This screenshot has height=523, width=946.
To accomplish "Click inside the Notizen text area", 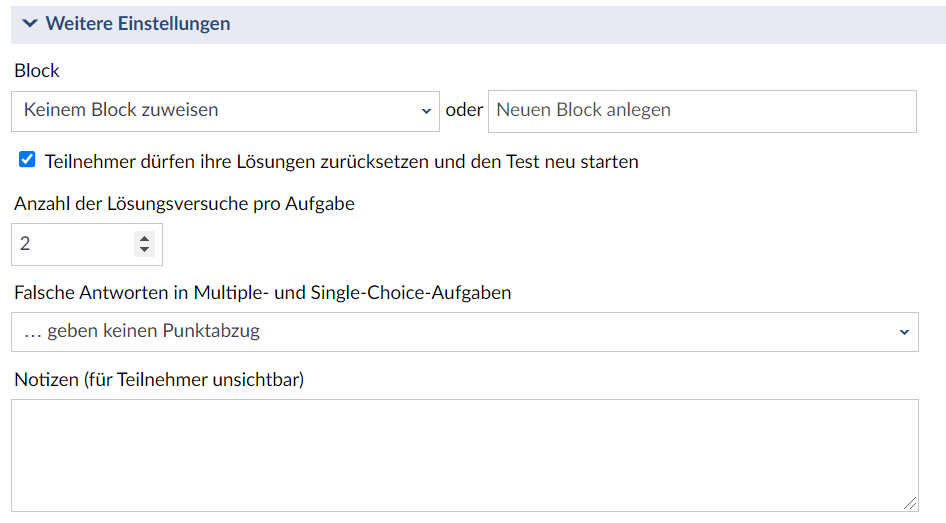I will pos(465,455).
